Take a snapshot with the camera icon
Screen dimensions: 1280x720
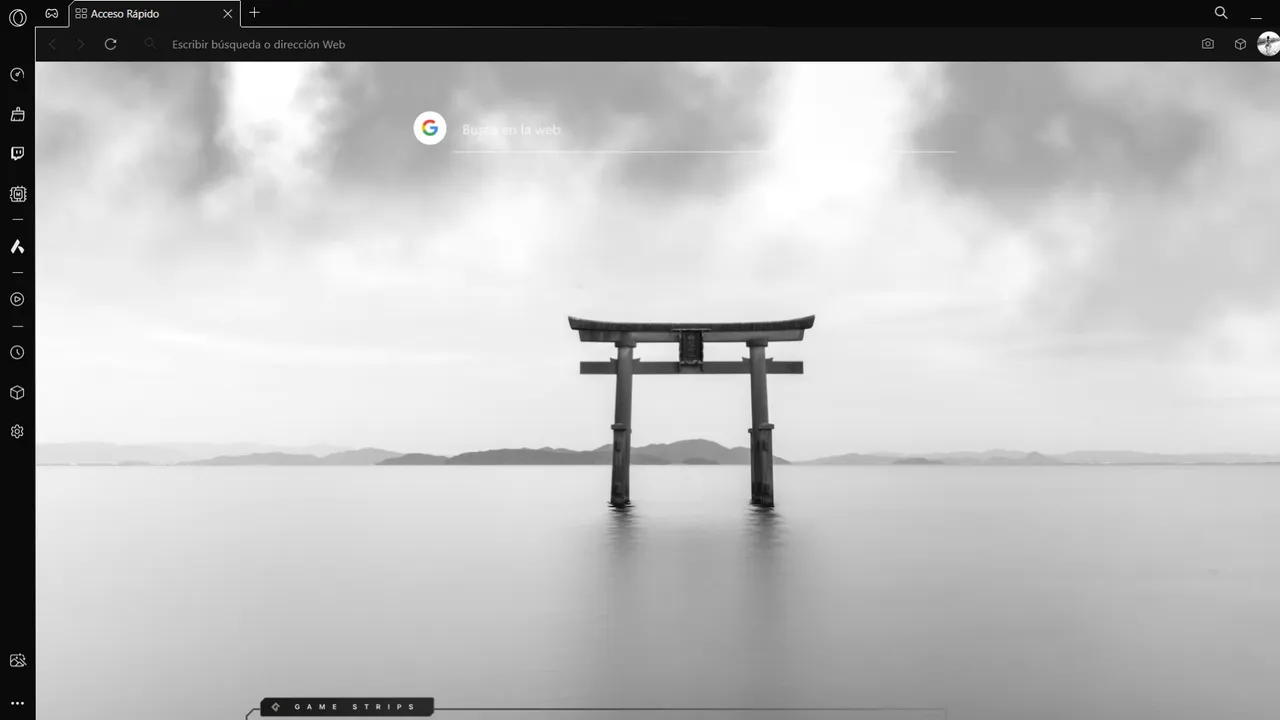1207,44
